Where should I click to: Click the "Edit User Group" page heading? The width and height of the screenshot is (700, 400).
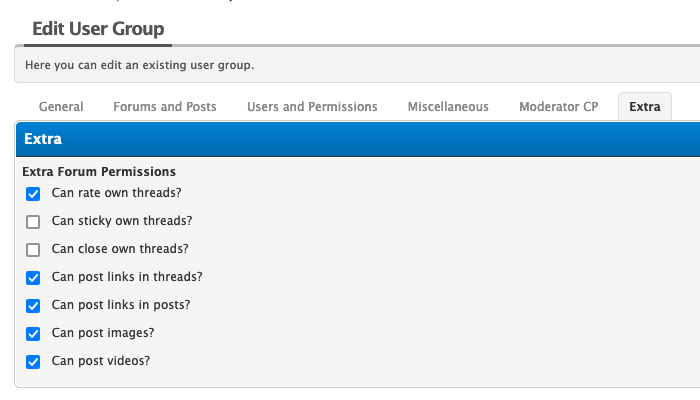(x=98, y=28)
